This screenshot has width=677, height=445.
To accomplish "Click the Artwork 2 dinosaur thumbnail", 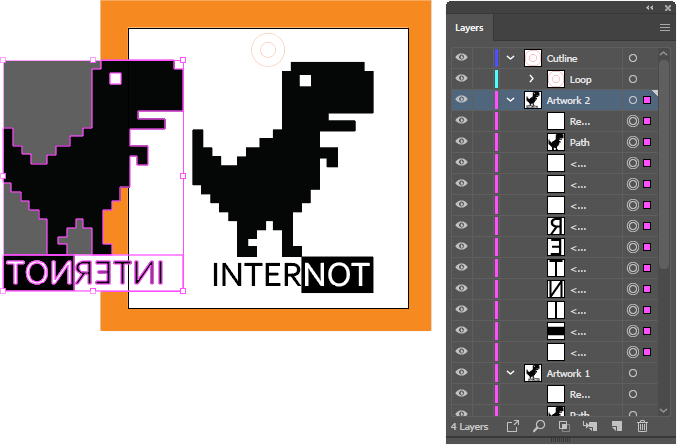I will tap(533, 100).
